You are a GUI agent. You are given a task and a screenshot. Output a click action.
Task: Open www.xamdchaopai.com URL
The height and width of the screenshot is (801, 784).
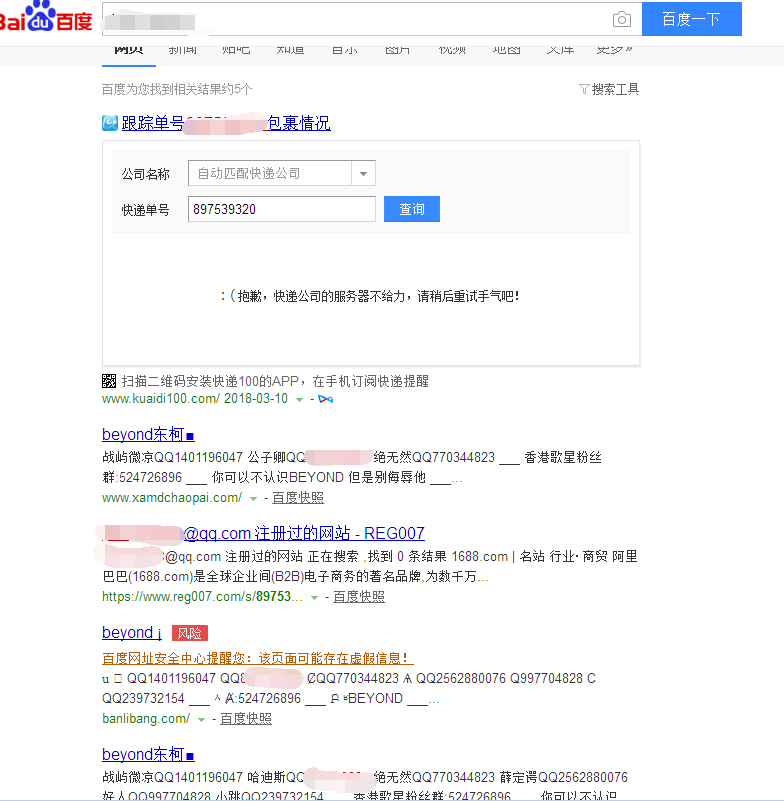coord(172,498)
